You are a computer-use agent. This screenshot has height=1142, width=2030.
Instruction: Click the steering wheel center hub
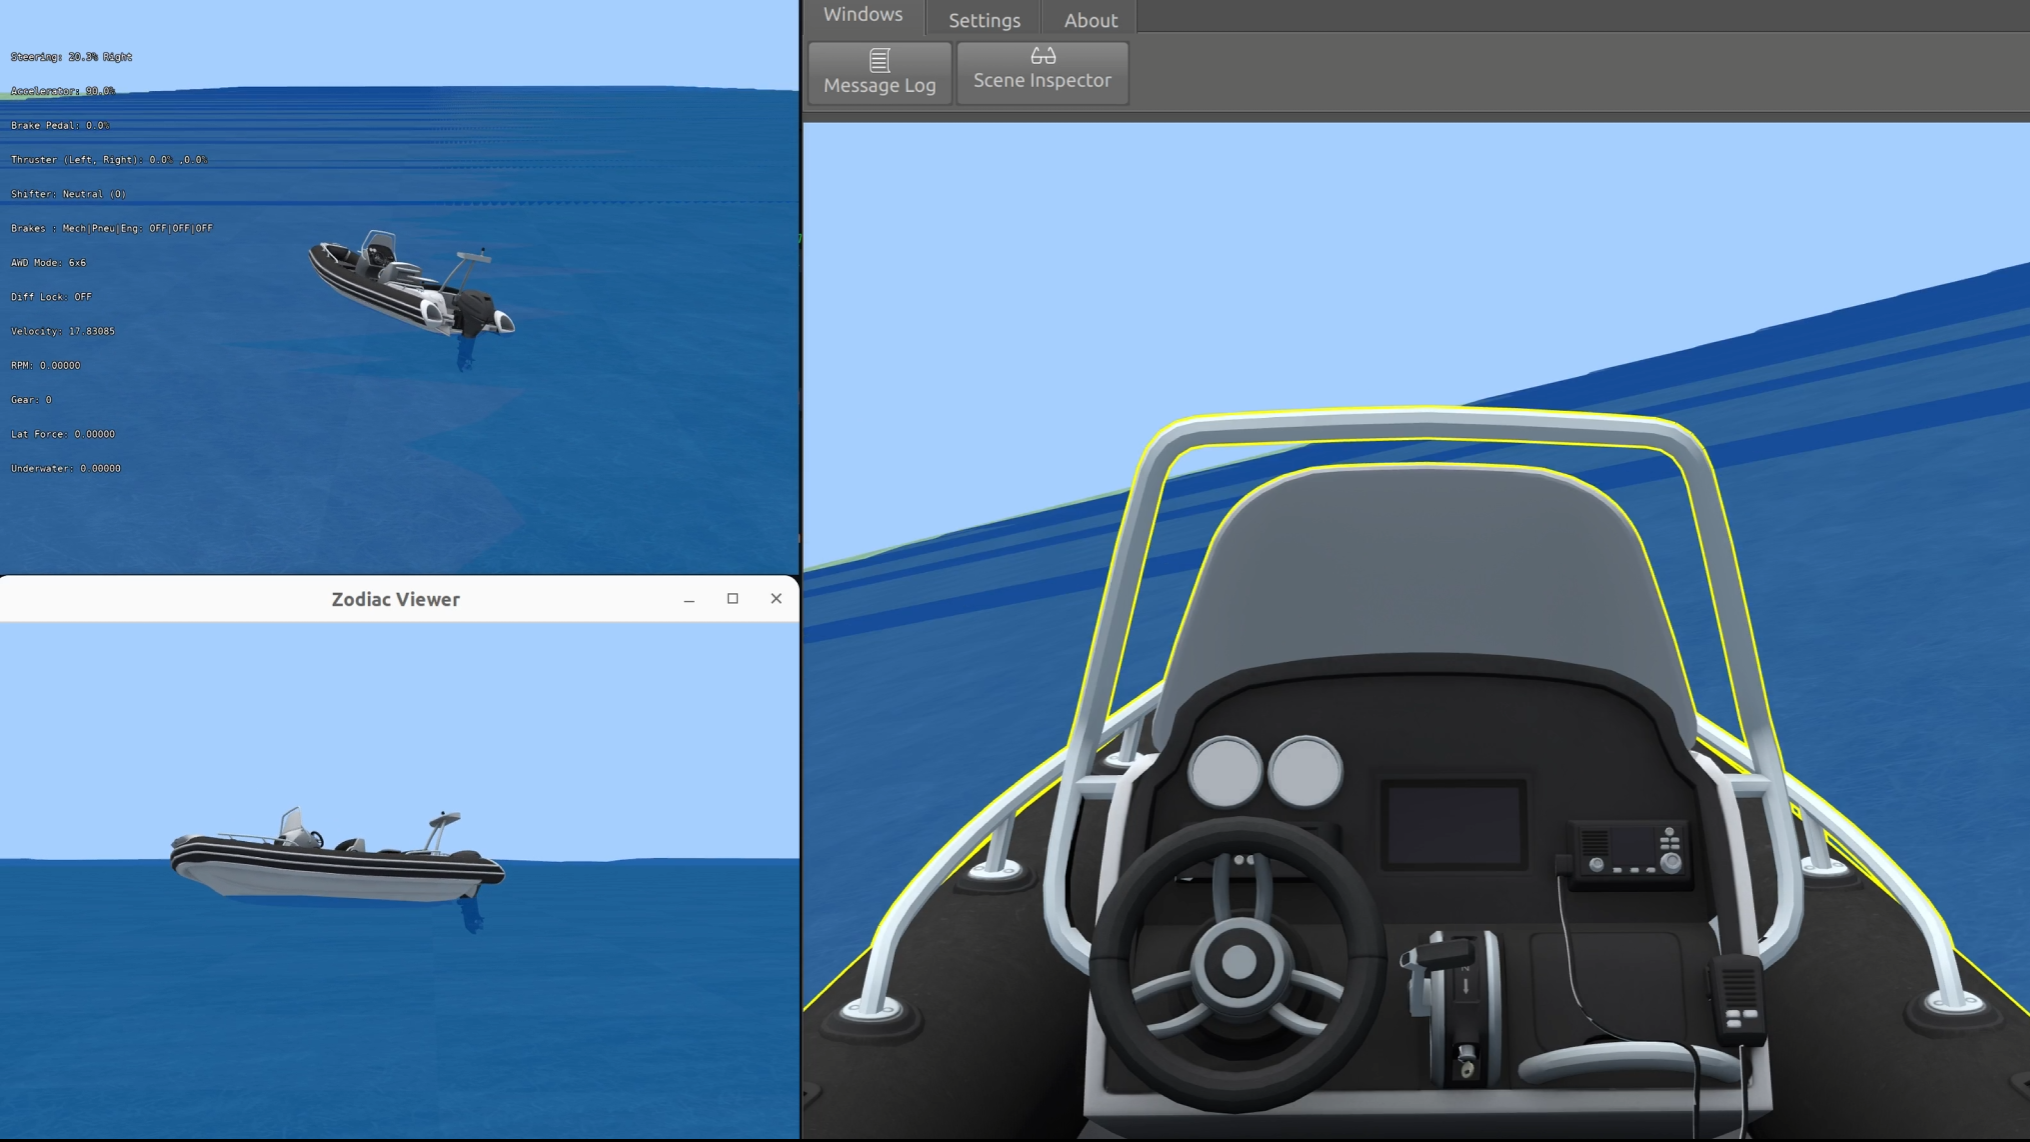[1239, 962]
